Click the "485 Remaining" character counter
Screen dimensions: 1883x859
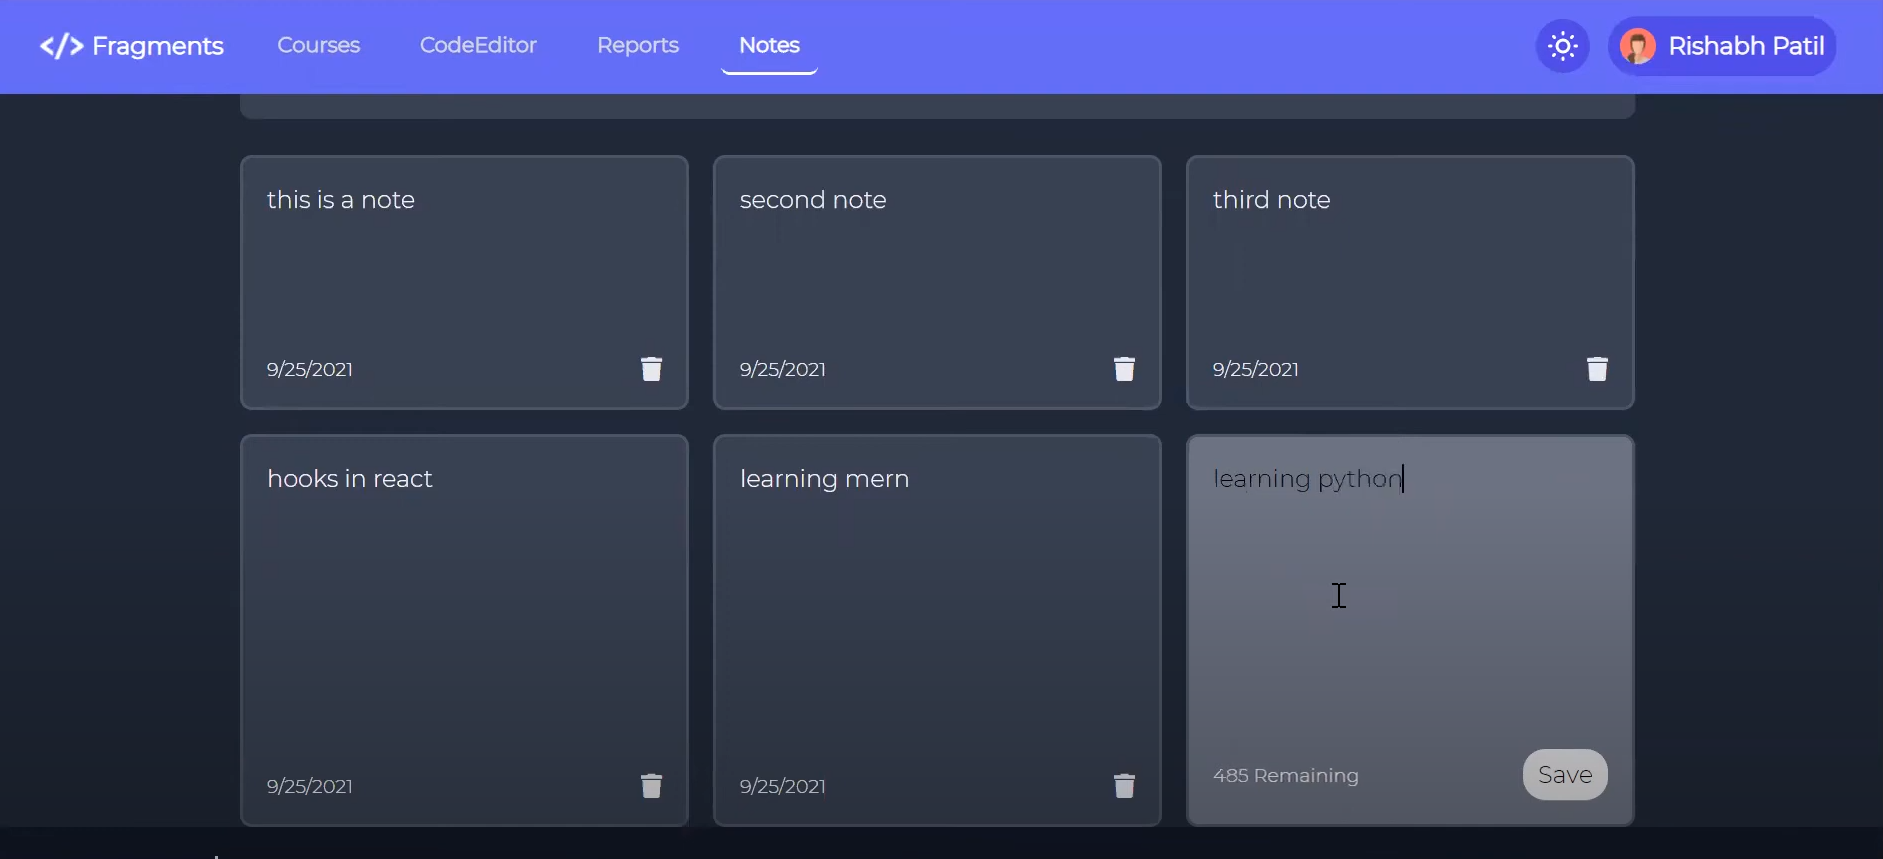point(1285,776)
